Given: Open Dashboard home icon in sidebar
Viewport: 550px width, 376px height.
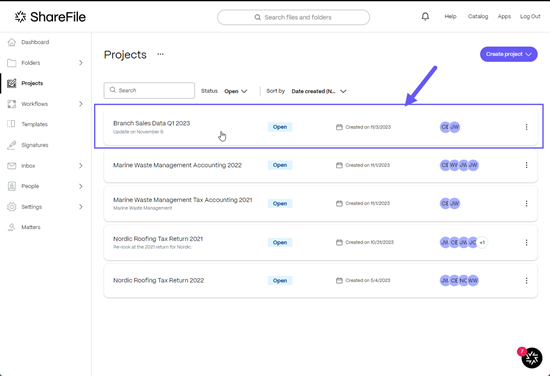Looking at the screenshot, I should click(12, 42).
